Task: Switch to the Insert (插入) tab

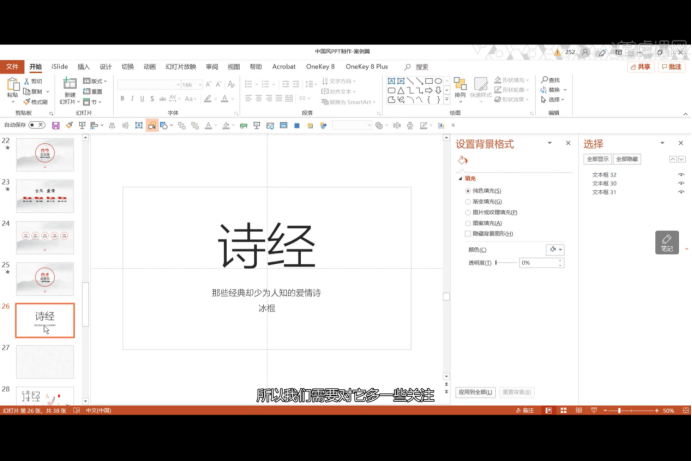Action: 83,67
